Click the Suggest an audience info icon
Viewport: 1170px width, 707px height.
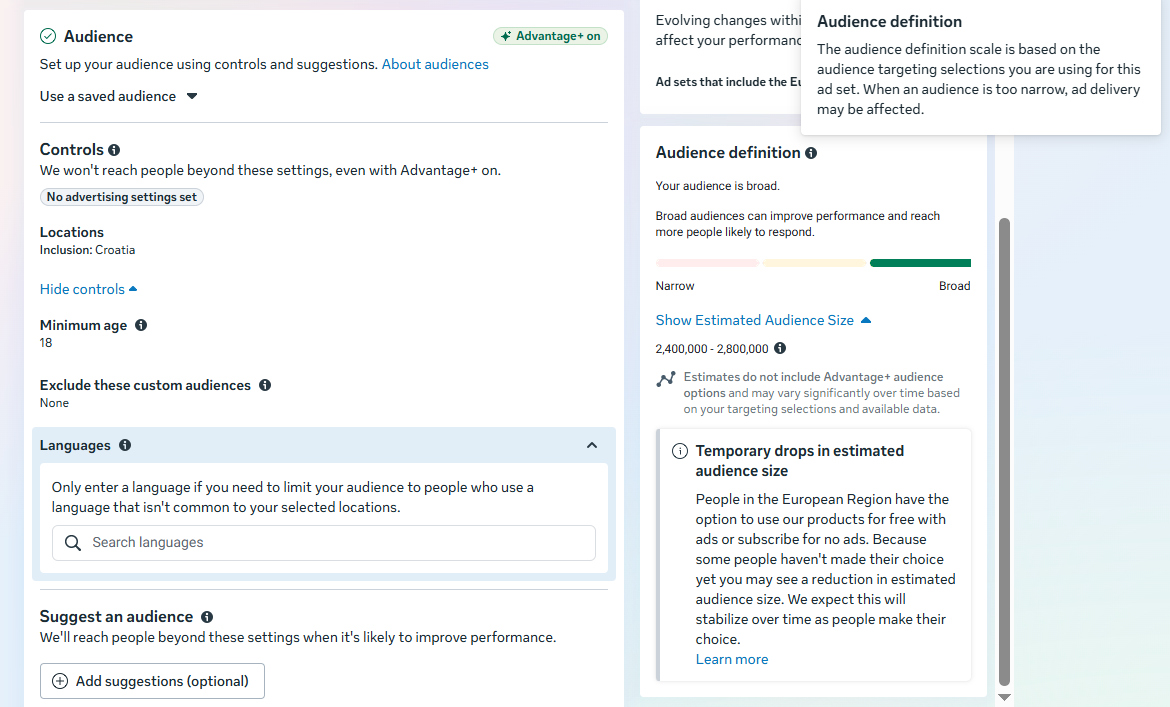[x=207, y=617]
